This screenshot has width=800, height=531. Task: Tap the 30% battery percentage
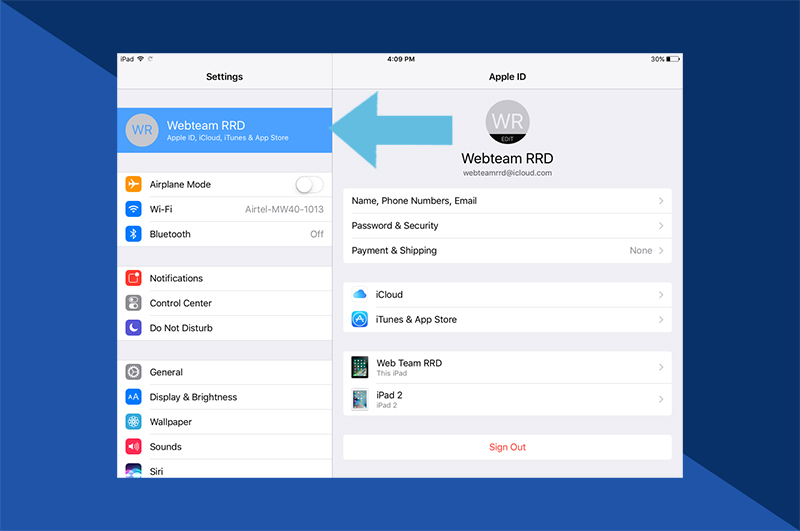click(658, 59)
